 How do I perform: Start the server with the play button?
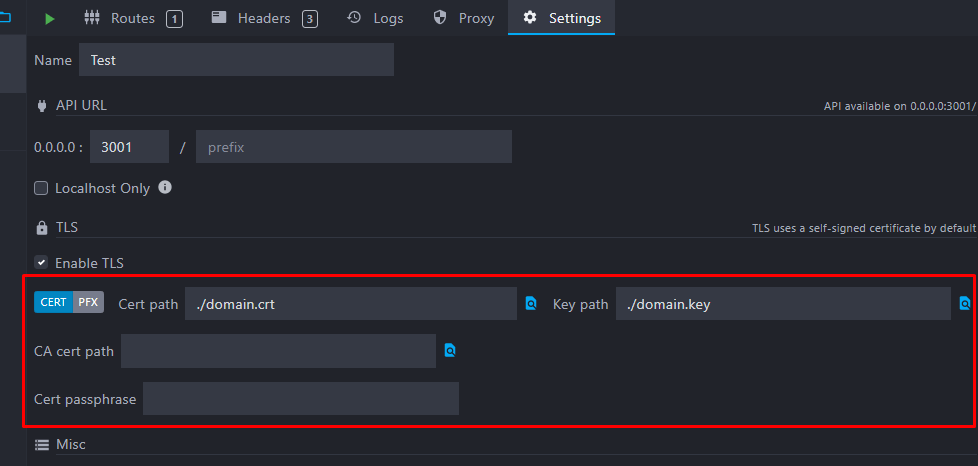coord(50,18)
